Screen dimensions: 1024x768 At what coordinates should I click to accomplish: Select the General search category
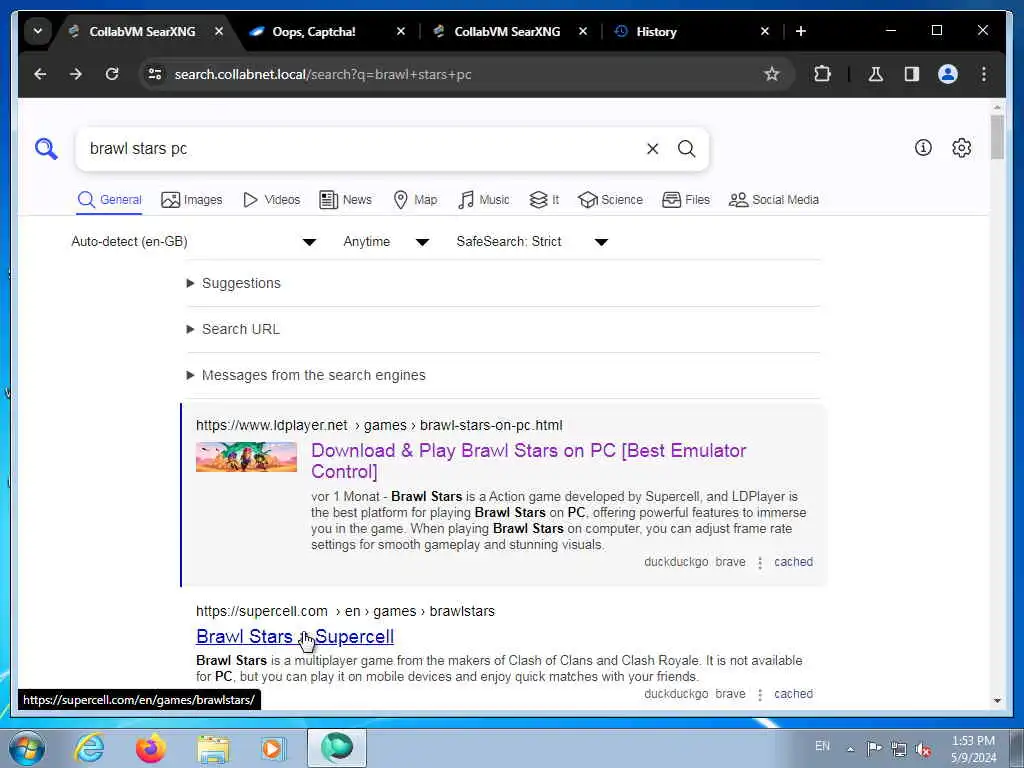coord(109,200)
